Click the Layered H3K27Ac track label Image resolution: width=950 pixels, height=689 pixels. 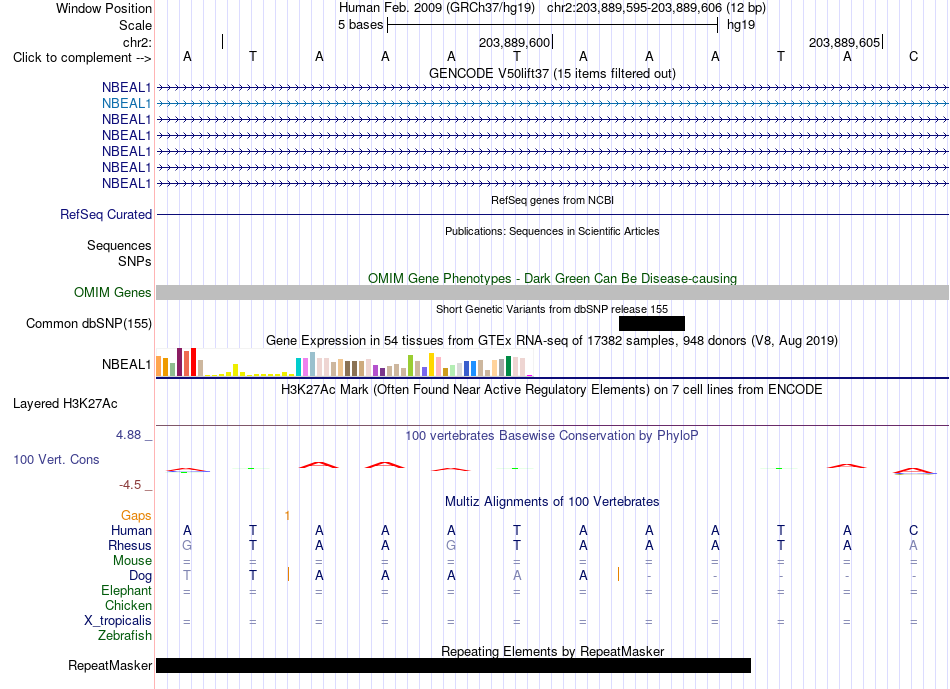click(x=65, y=404)
